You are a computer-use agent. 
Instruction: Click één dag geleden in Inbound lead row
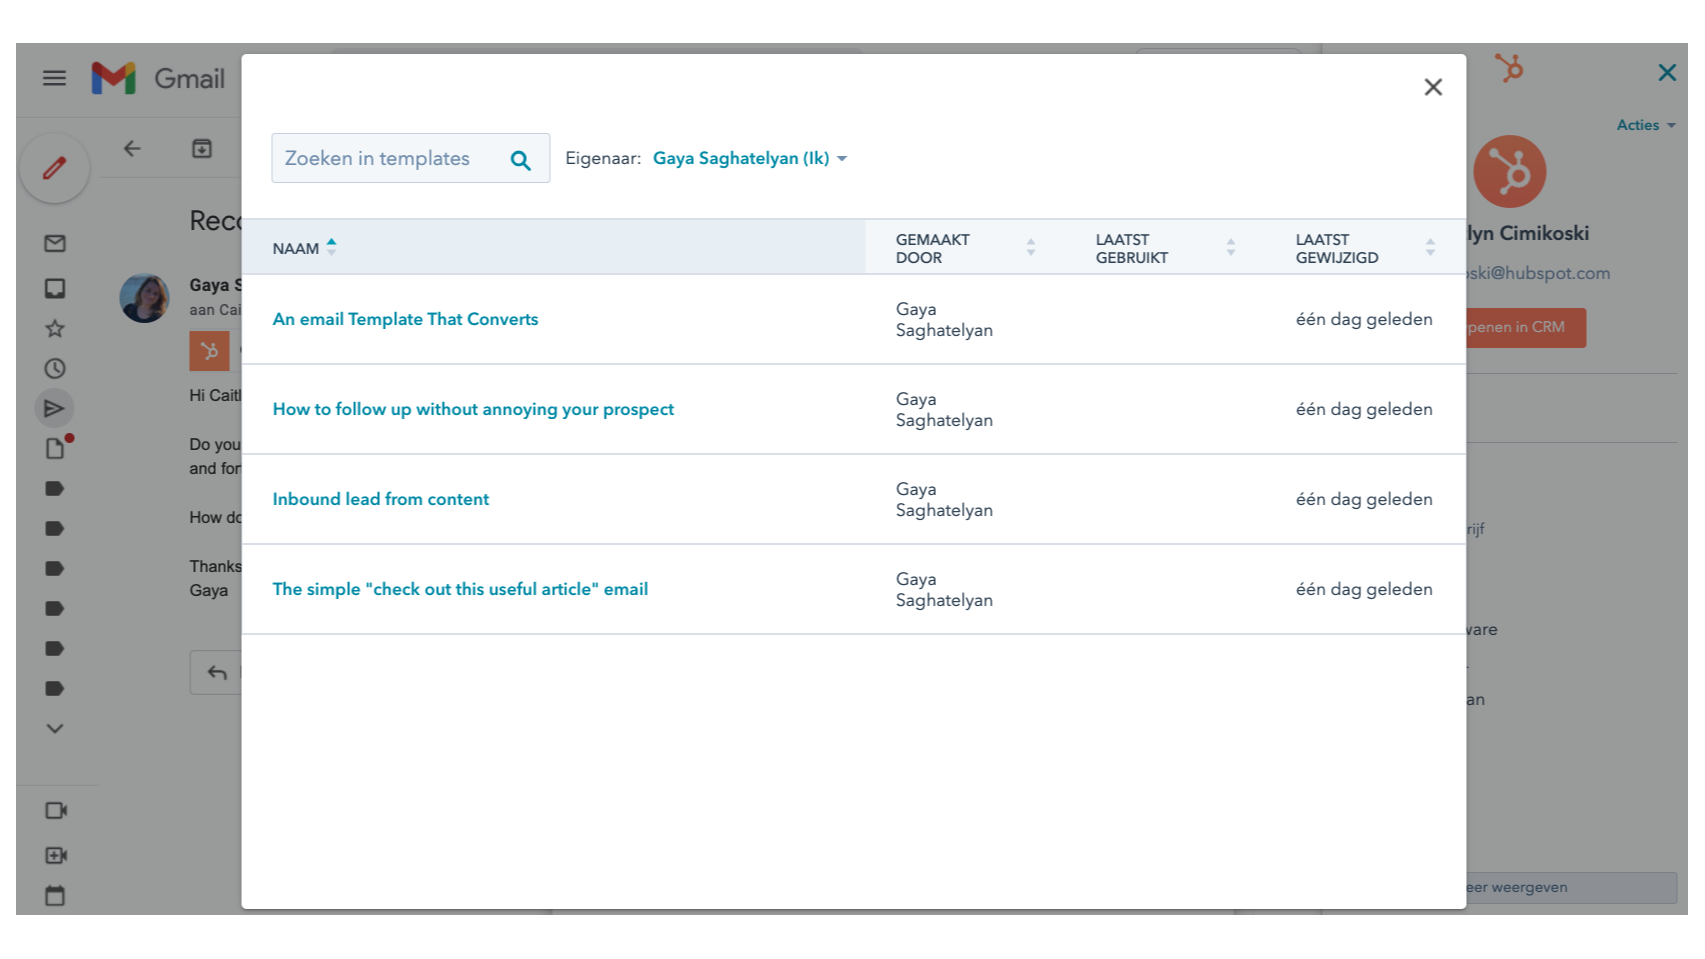(x=1364, y=499)
